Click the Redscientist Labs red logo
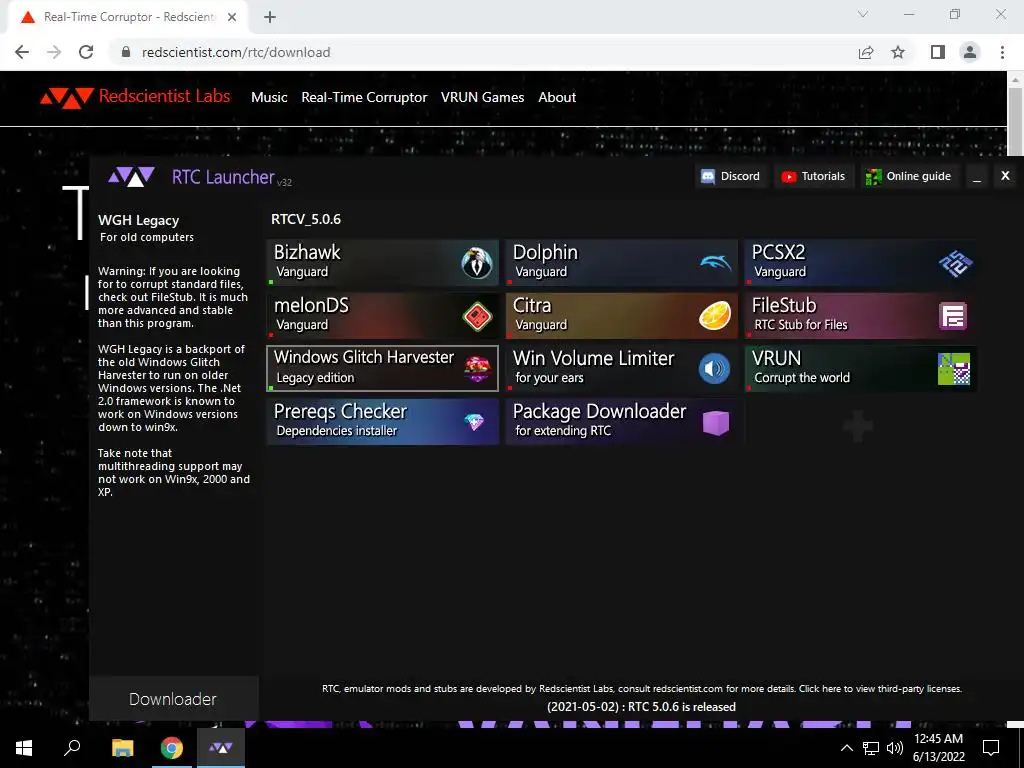Screen dimensions: 1024x768 pyautogui.click(x=67, y=97)
